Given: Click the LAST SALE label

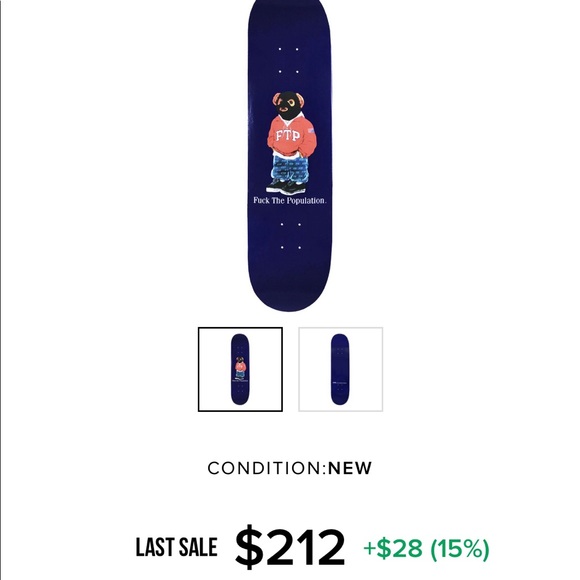Looking at the screenshot, I should [x=176, y=547].
